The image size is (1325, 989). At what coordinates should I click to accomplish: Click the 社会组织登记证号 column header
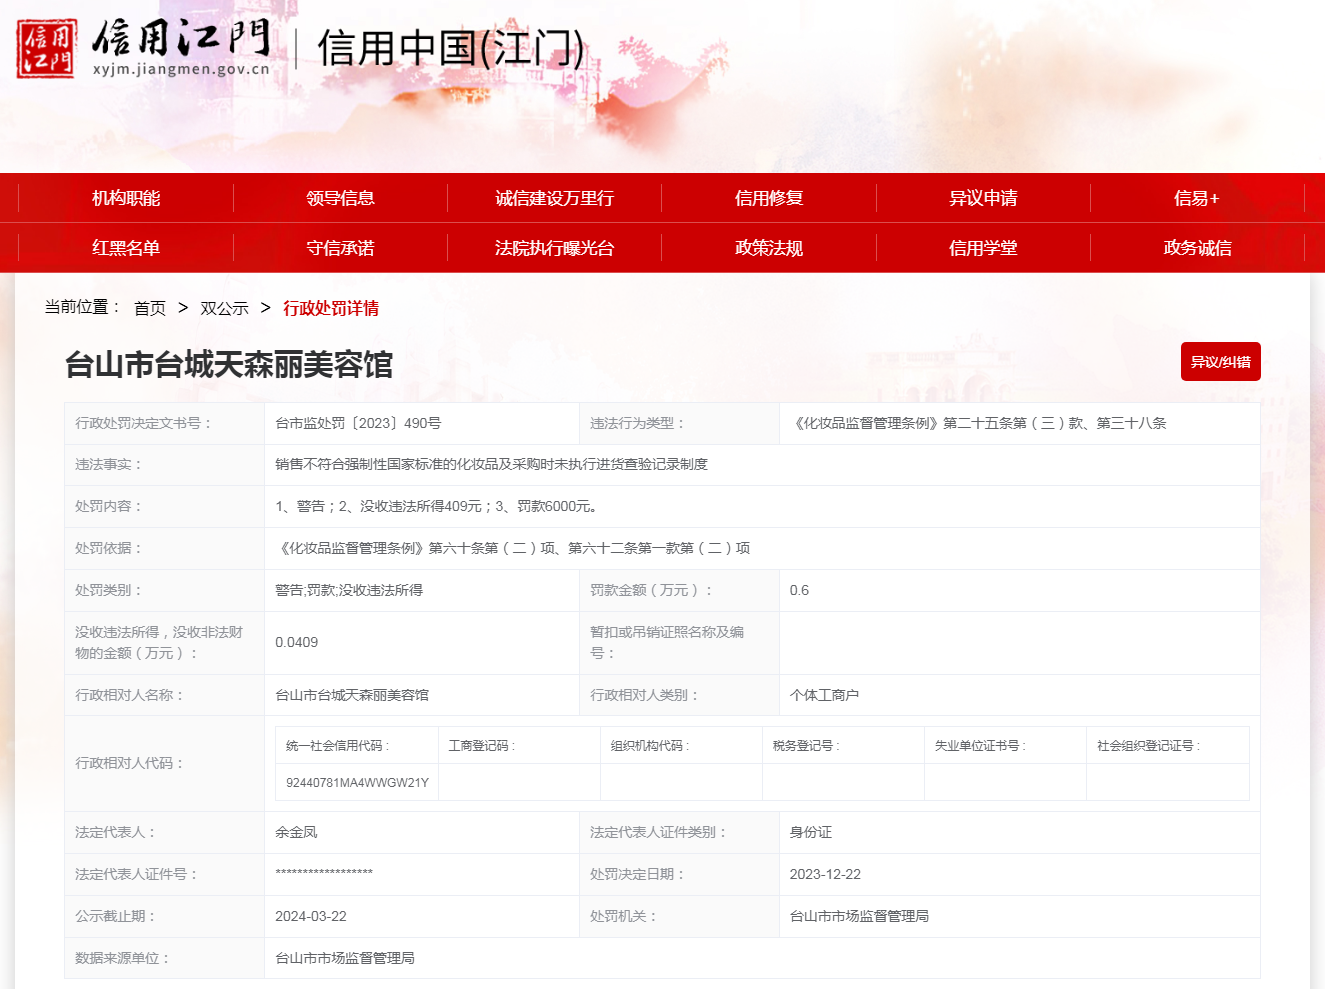pyautogui.click(x=1148, y=745)
